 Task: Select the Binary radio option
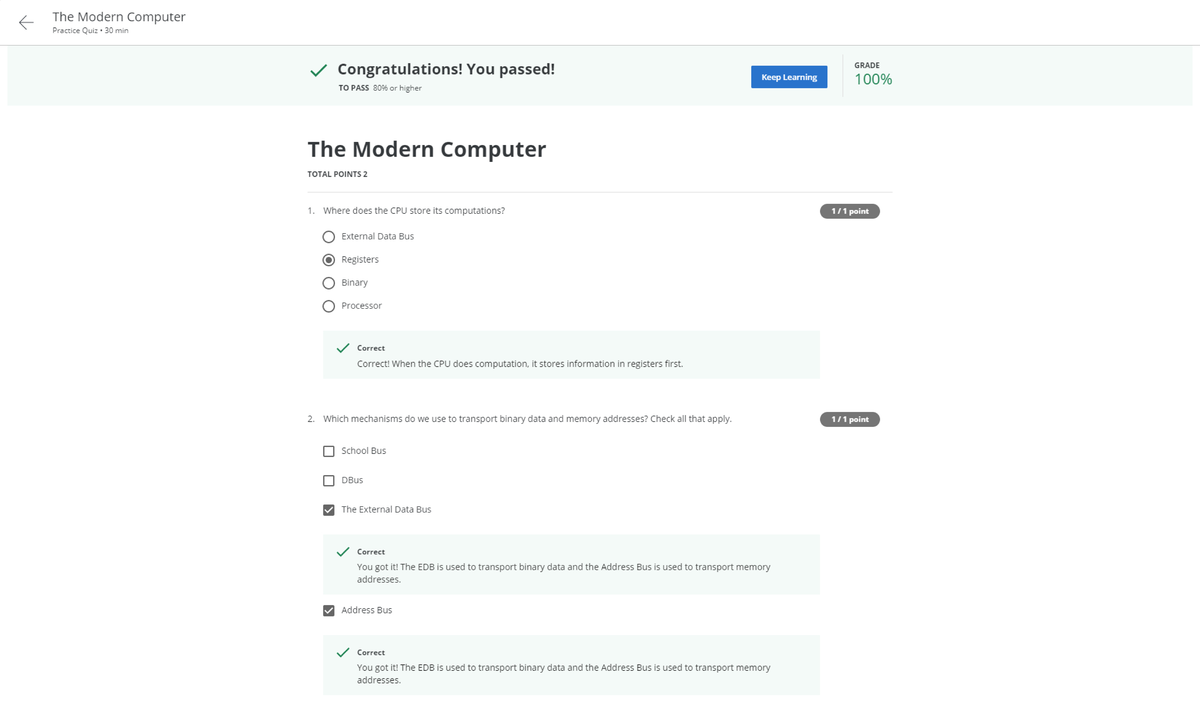(x=328, y=283)
